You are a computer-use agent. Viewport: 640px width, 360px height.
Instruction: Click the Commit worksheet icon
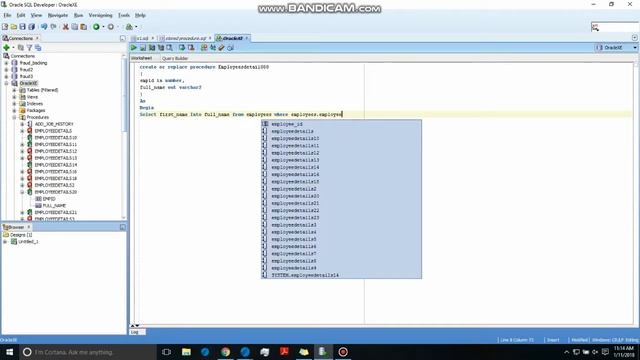pos(182,48)
